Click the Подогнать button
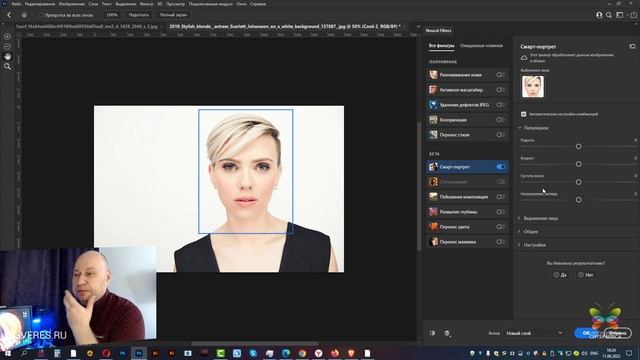 pos(139,15)
